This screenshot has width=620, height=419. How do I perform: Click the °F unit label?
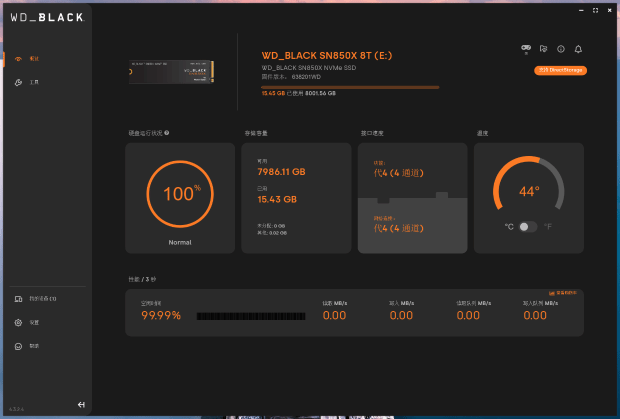(x=548, y=227)
